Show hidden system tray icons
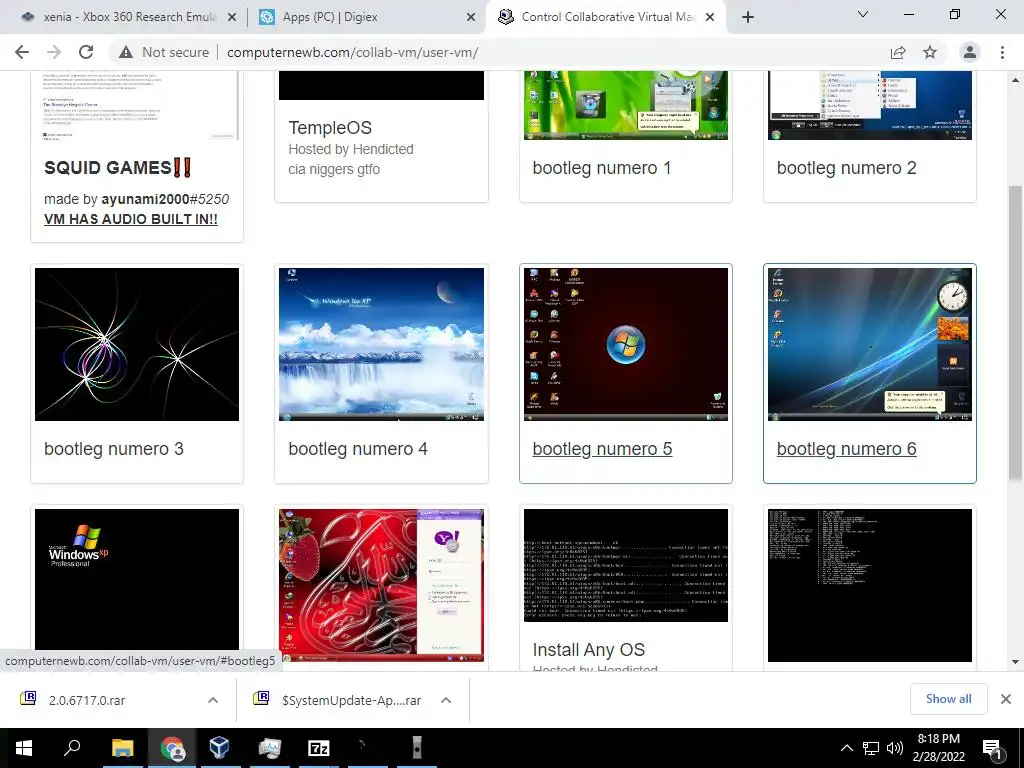Image resolution: width=1024 pixels, height=768 pixels. click(846, 748)
